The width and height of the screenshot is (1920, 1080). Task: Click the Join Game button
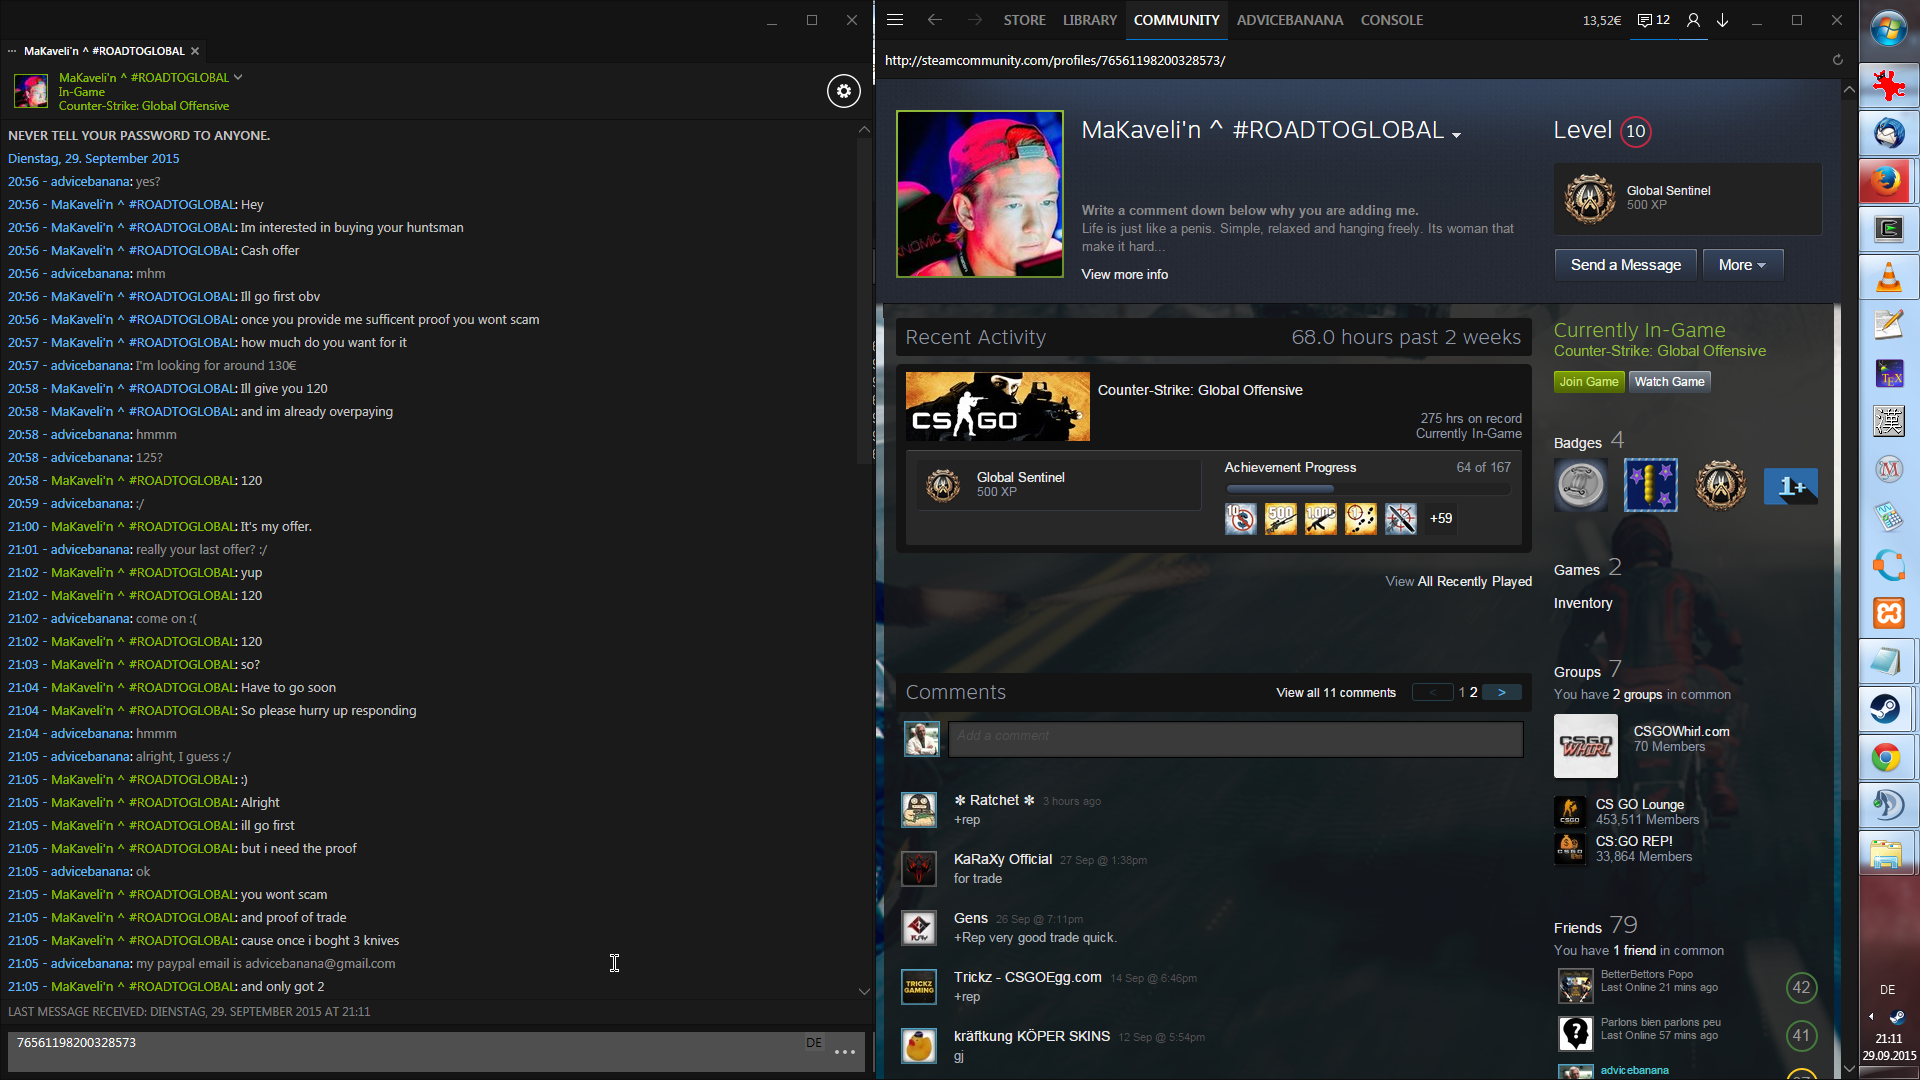(1588, 382)
